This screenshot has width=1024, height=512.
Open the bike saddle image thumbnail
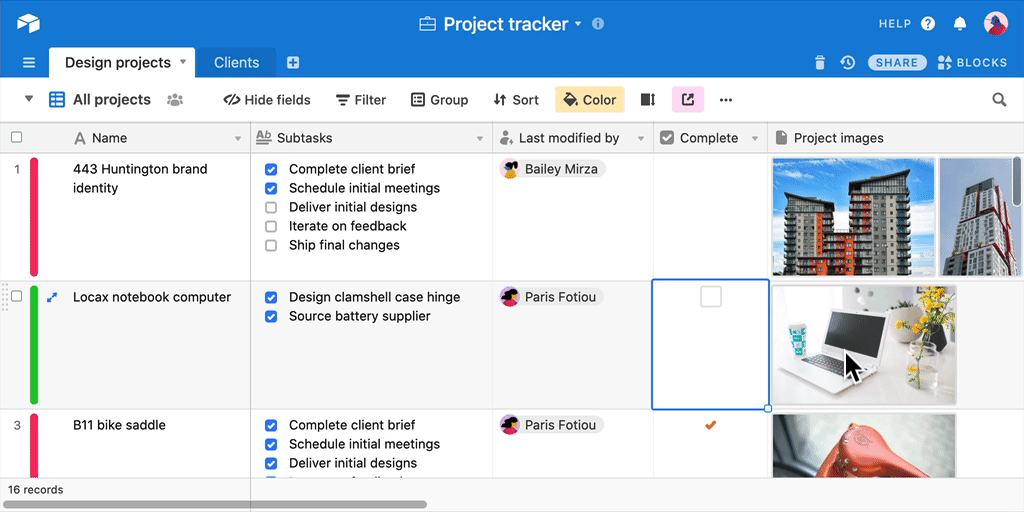(x=864, y=445)
